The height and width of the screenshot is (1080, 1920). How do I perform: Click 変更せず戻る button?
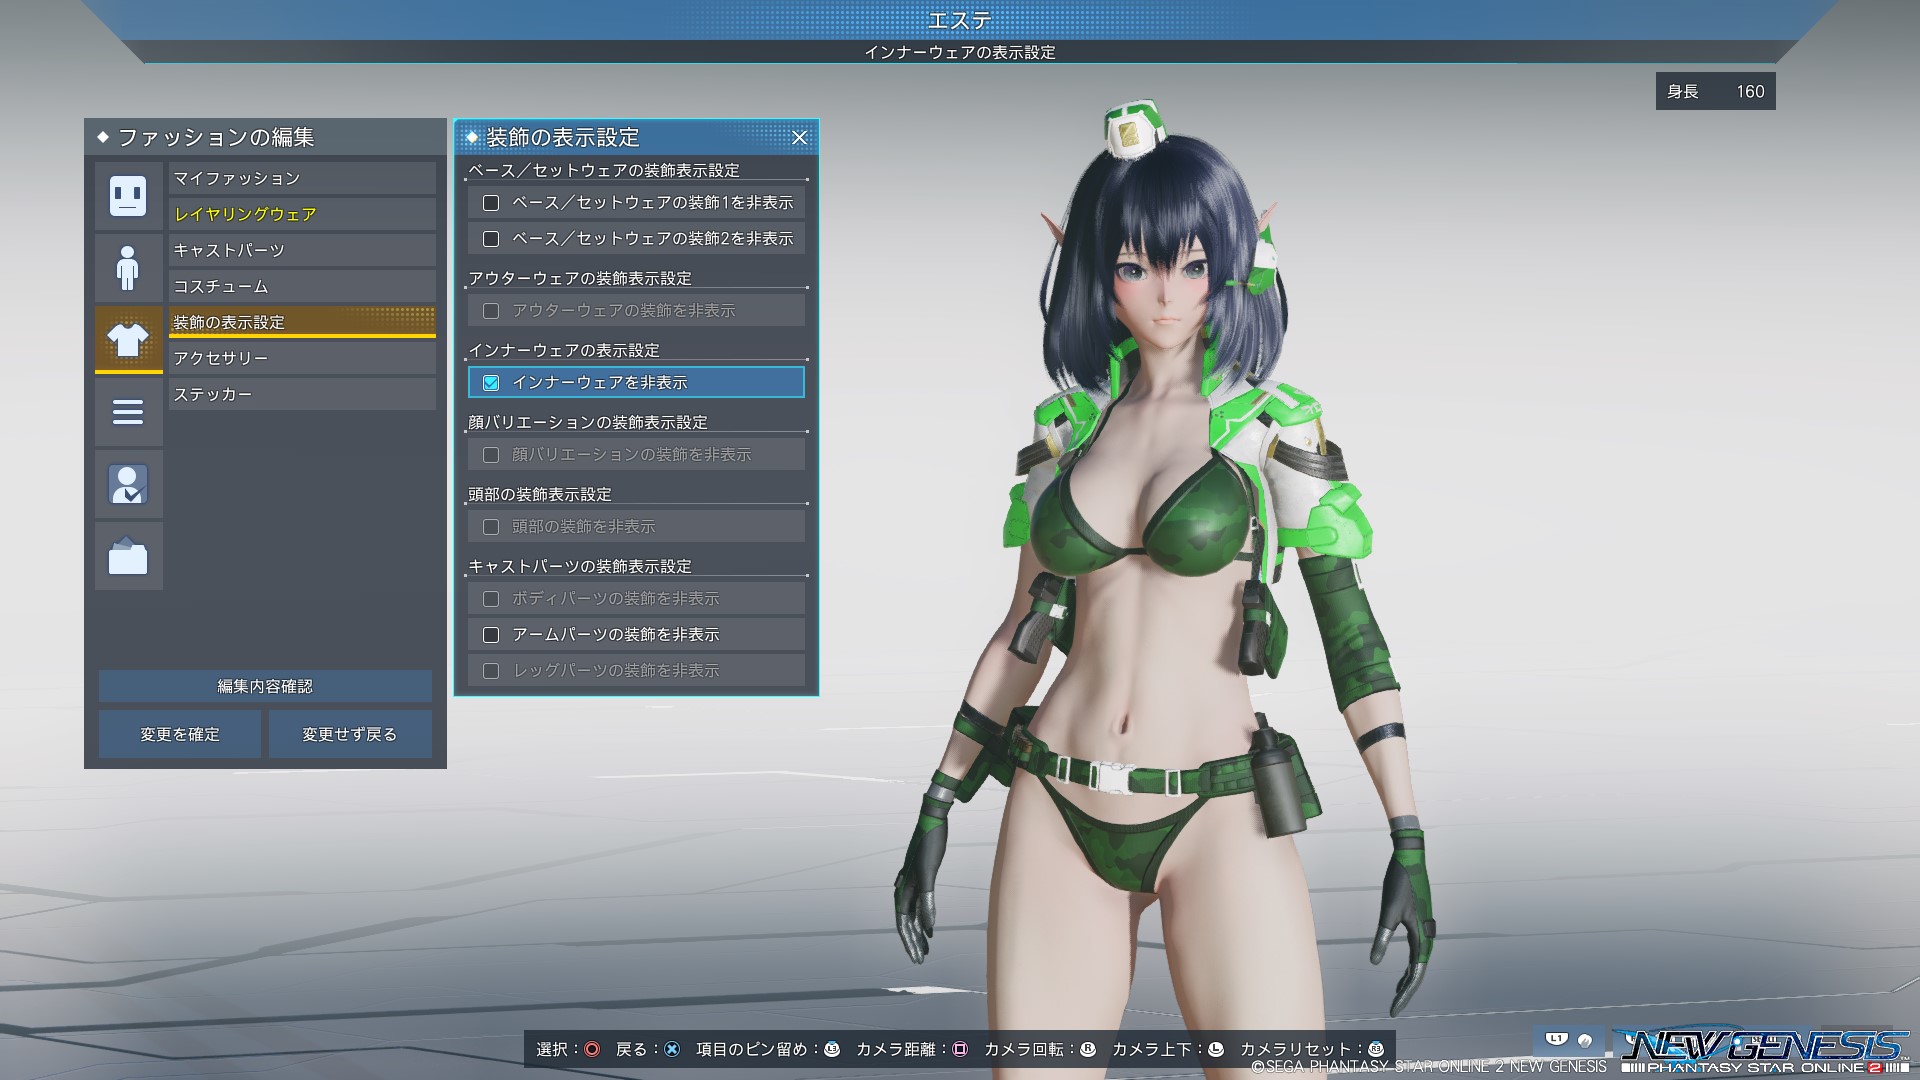click(x=349, y=734)
